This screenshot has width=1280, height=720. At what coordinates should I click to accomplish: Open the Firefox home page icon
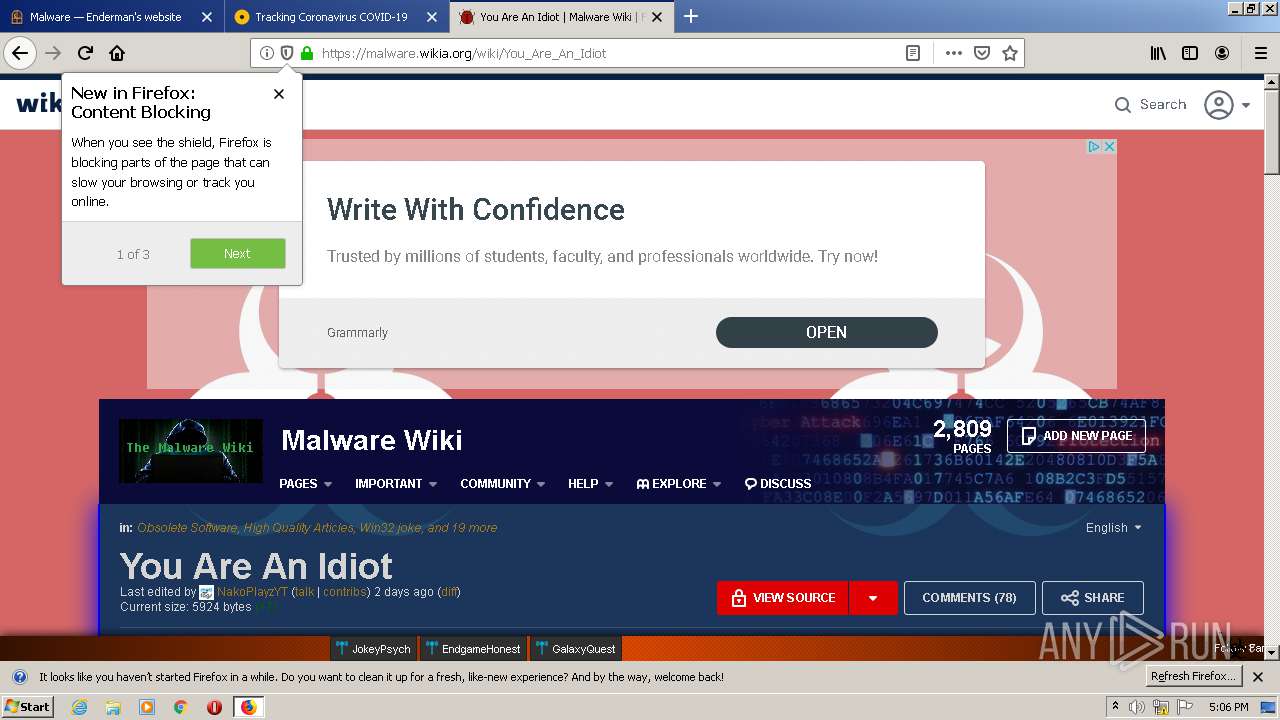(117, 53)
